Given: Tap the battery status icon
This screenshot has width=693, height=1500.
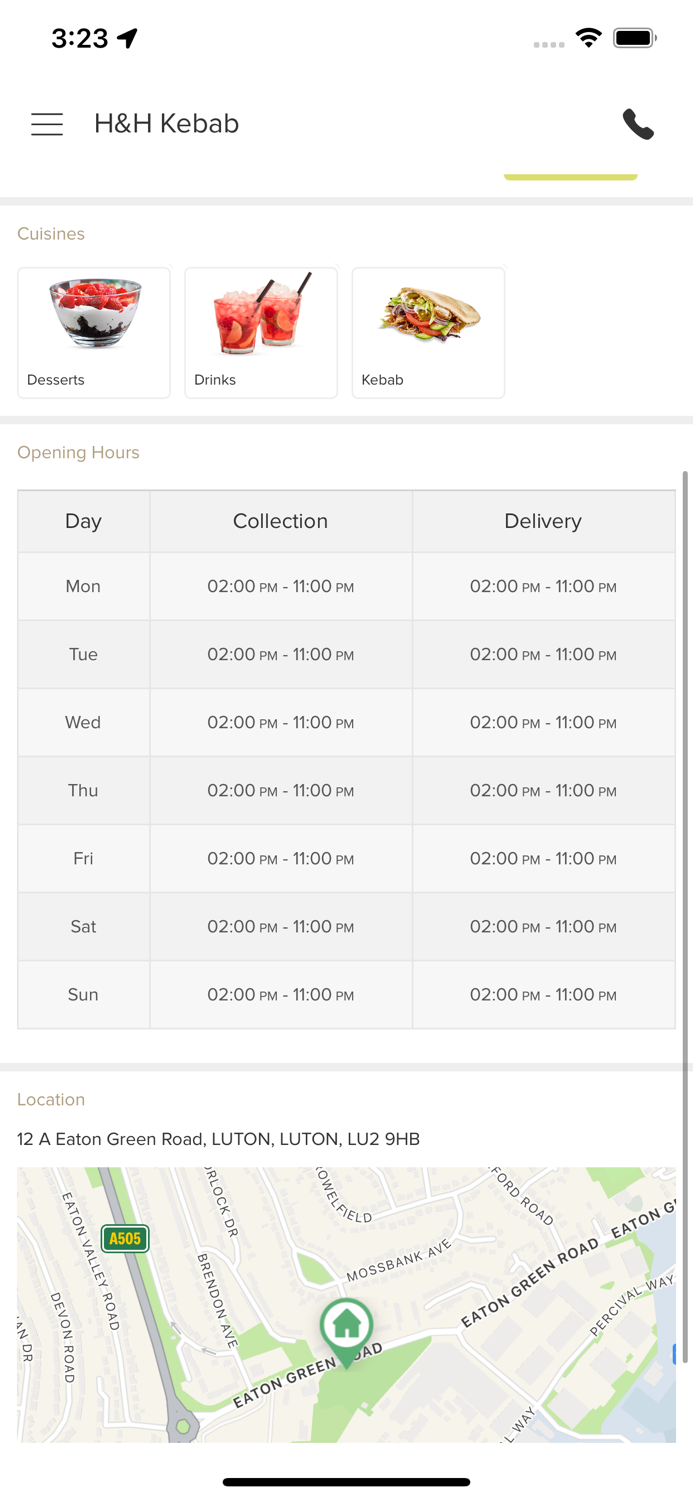Looking at the screenshot, I should [x=635, y=39].
